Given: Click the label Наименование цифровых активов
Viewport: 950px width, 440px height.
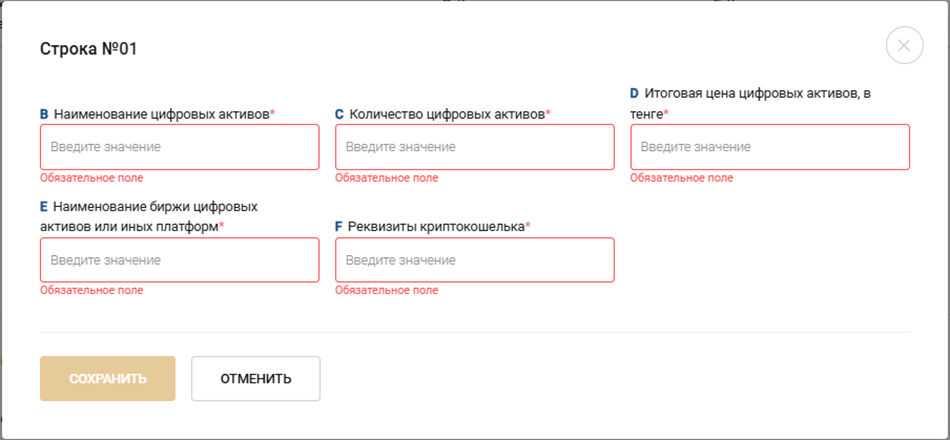Looking at the screenshot, I should 162,114.
